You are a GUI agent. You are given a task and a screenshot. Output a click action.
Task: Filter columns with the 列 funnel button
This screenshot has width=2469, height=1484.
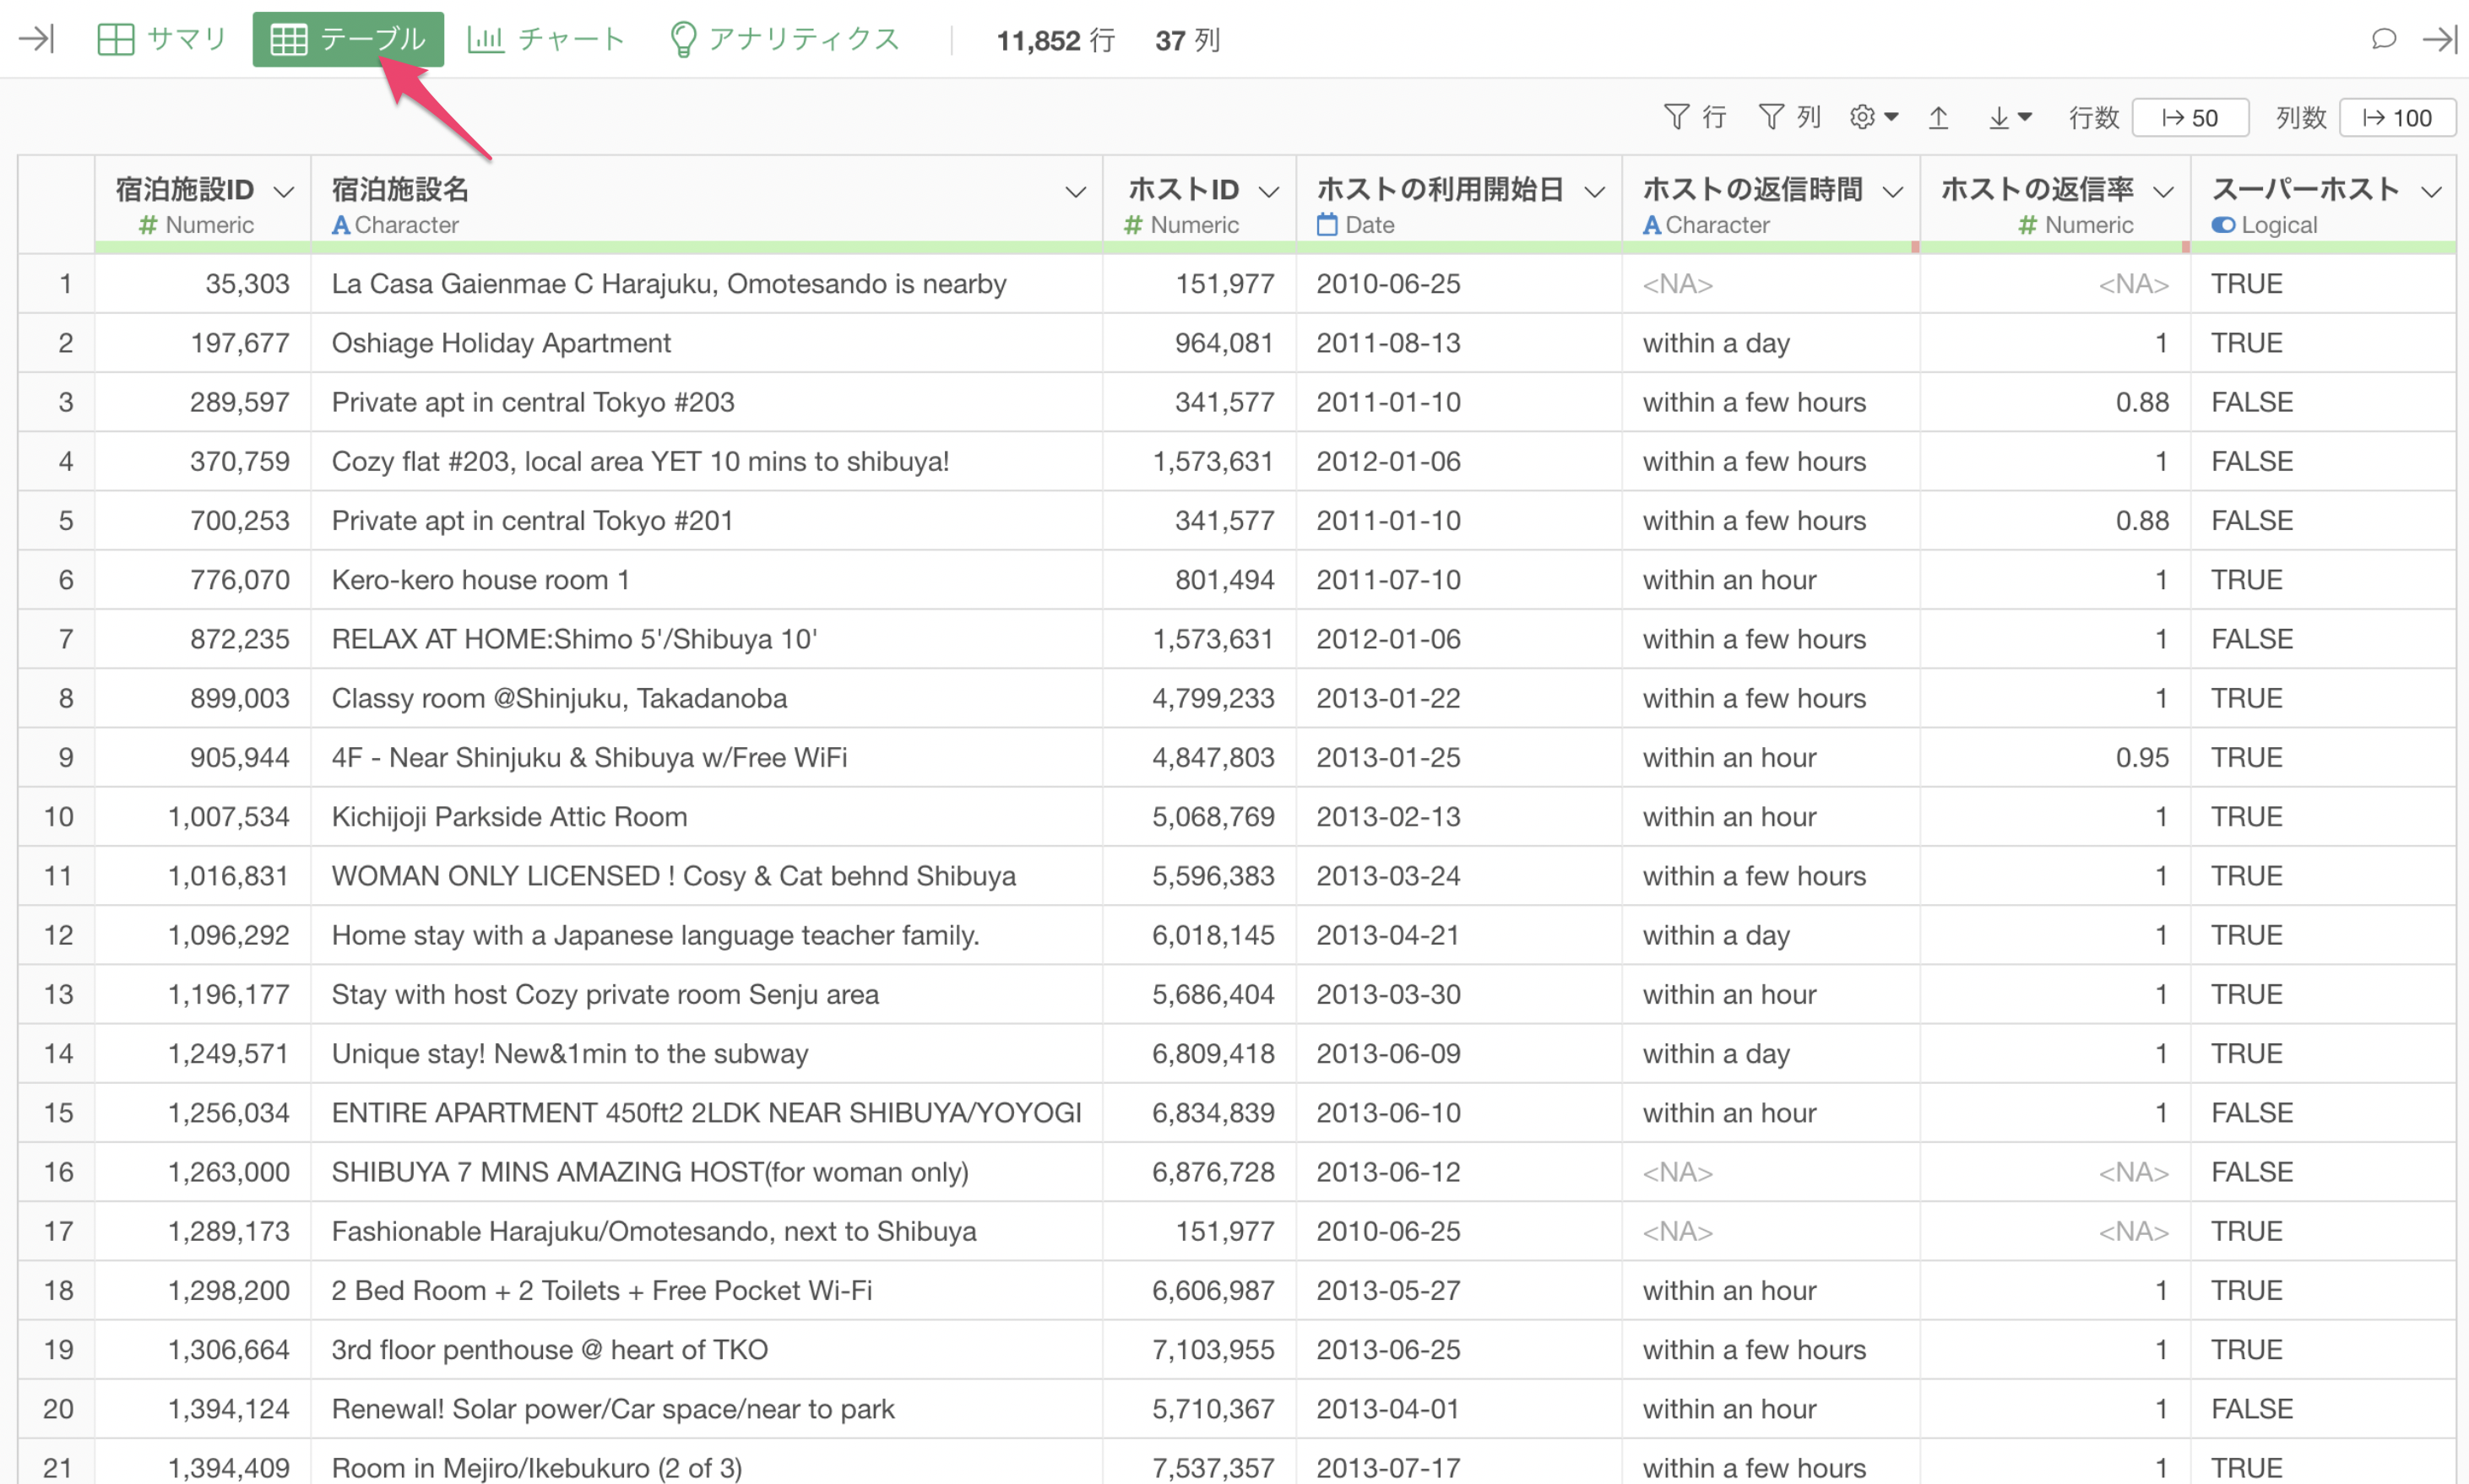pyautogui.click(x=1789, y=117)
